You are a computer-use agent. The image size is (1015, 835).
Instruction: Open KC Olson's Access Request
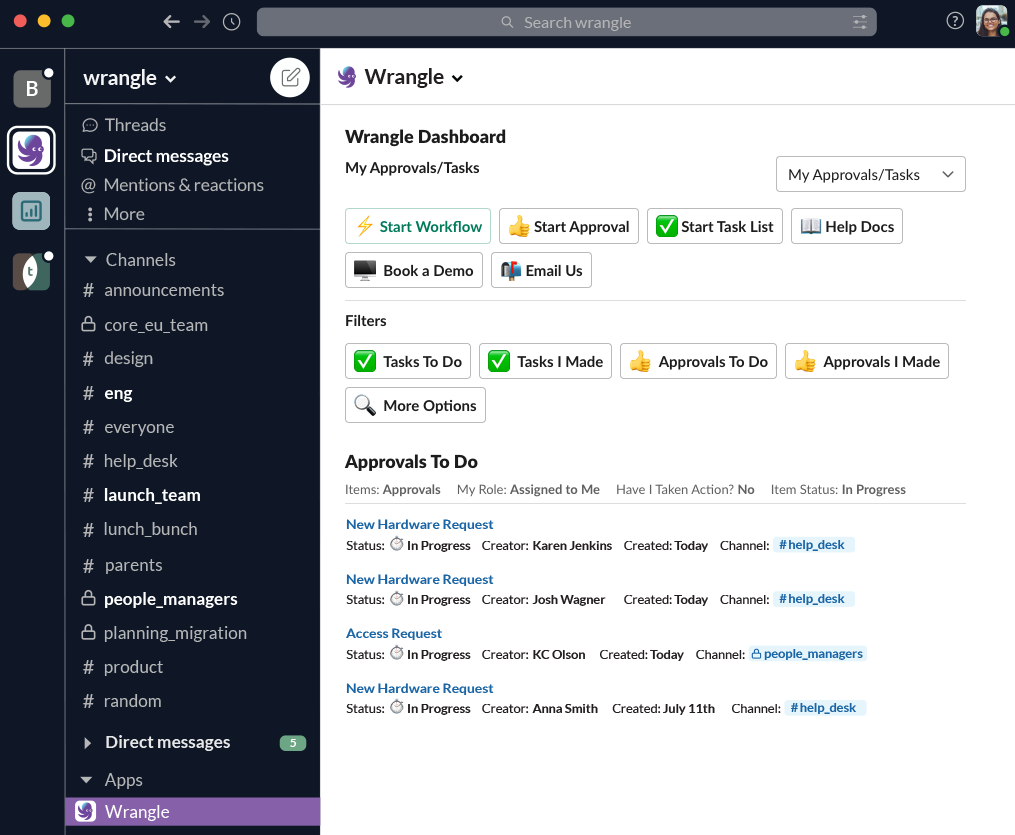point(394,633)
